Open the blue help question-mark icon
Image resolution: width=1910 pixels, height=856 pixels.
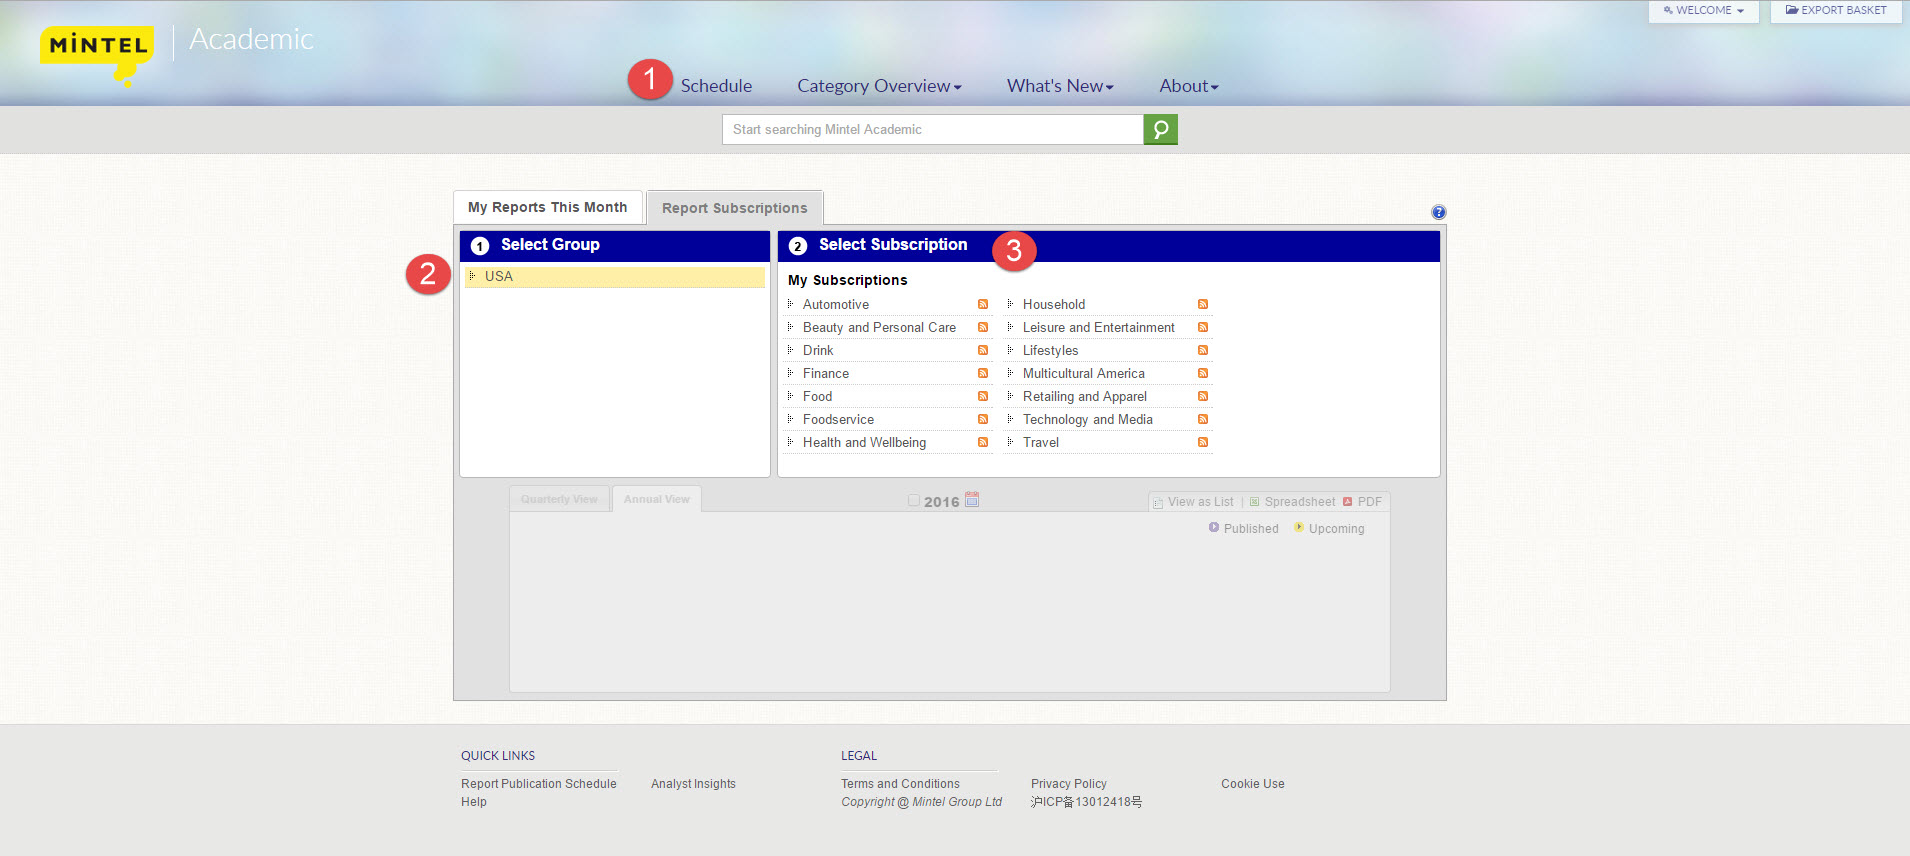tap(1438, 212)
